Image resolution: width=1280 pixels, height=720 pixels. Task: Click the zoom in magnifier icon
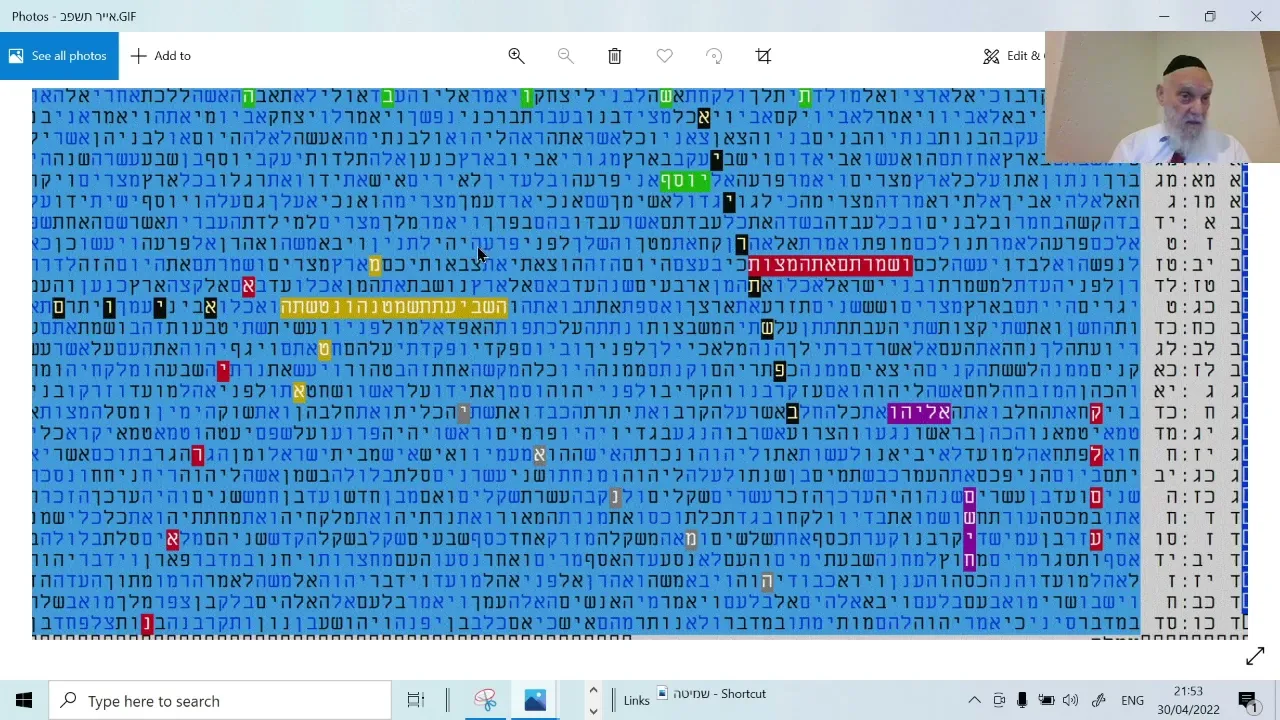(516, 56)
